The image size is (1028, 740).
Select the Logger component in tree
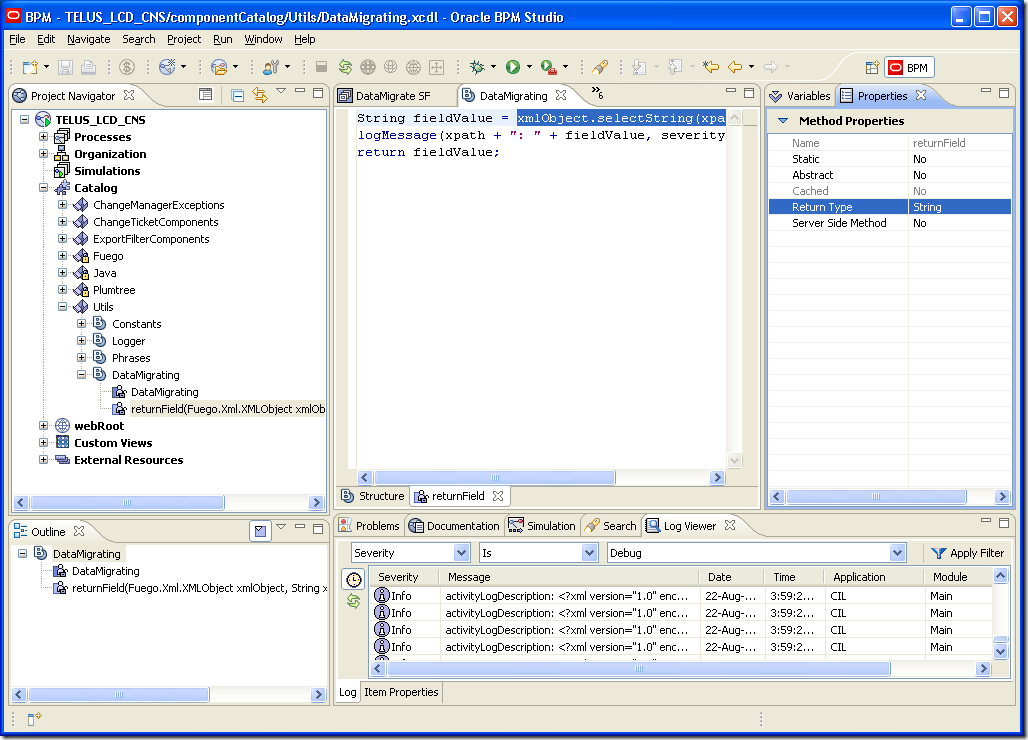point(128,341)
